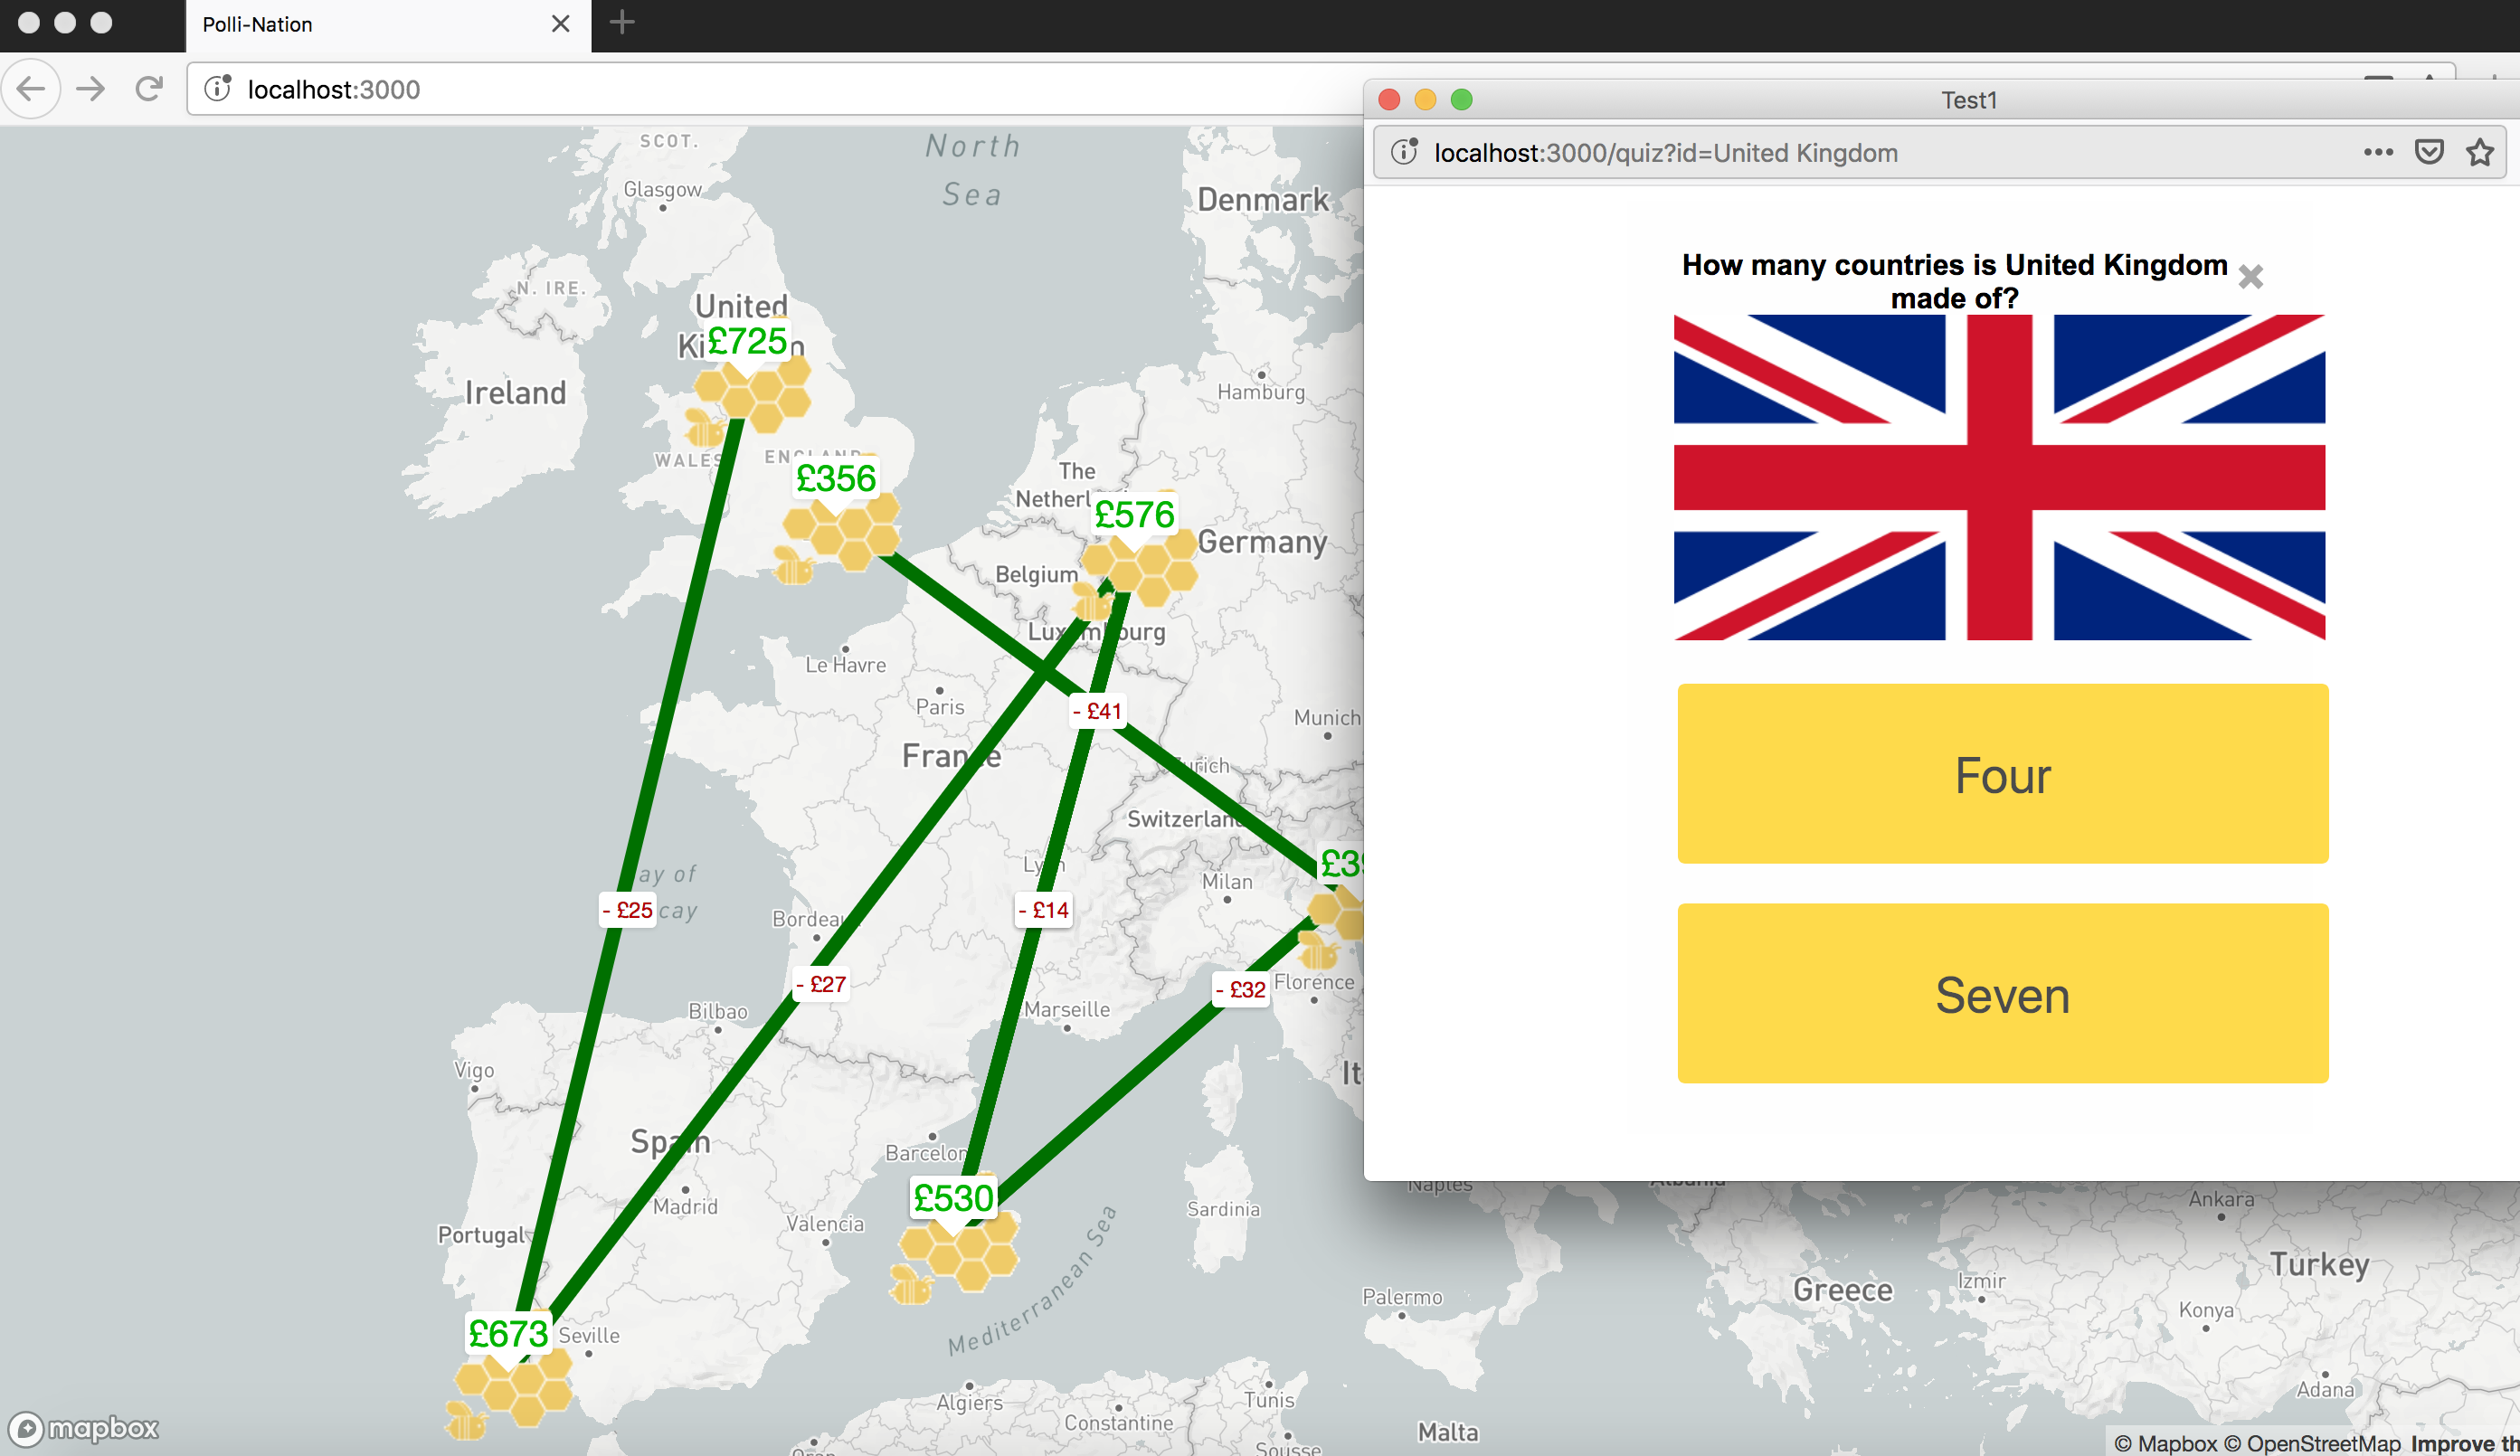Close the quiz with X icon
This screenshot has height=1456, width=2520.
pos(2250,276)
